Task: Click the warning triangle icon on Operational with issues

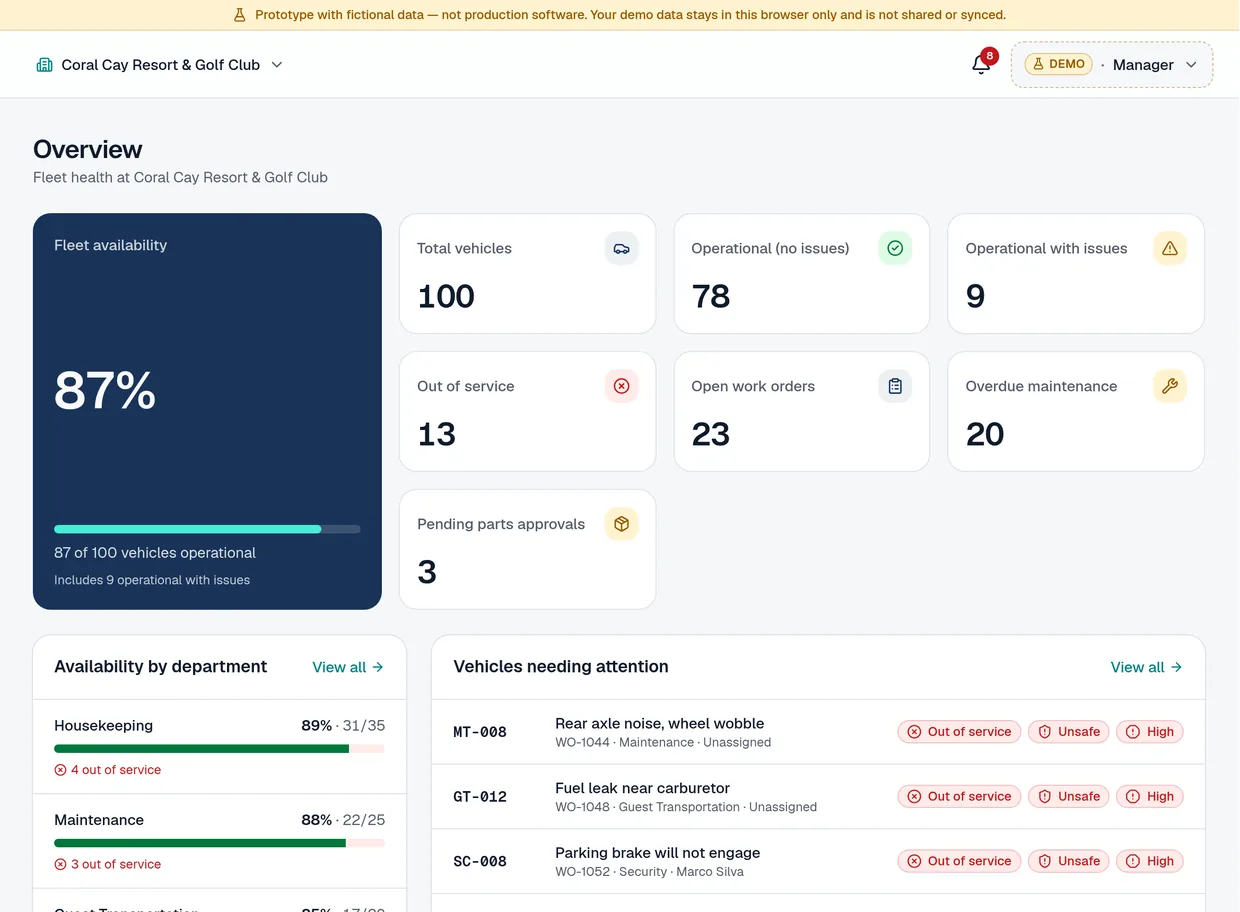Action: coord(1170,248)
